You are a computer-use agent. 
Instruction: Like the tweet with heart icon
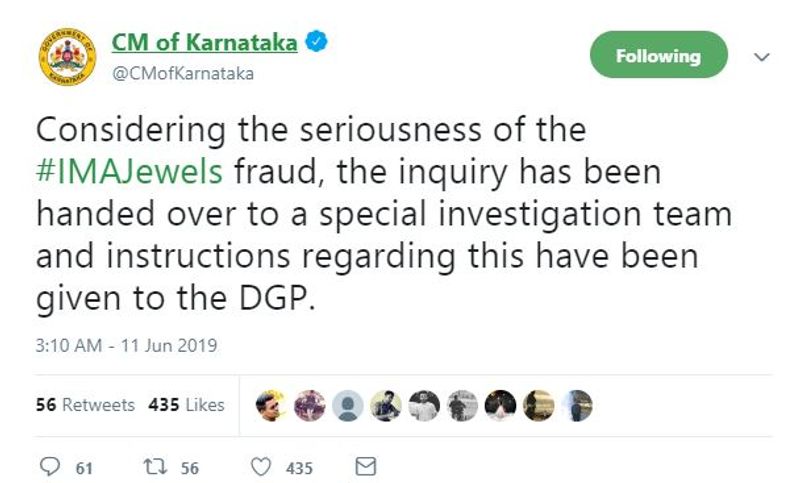point(261,467)
